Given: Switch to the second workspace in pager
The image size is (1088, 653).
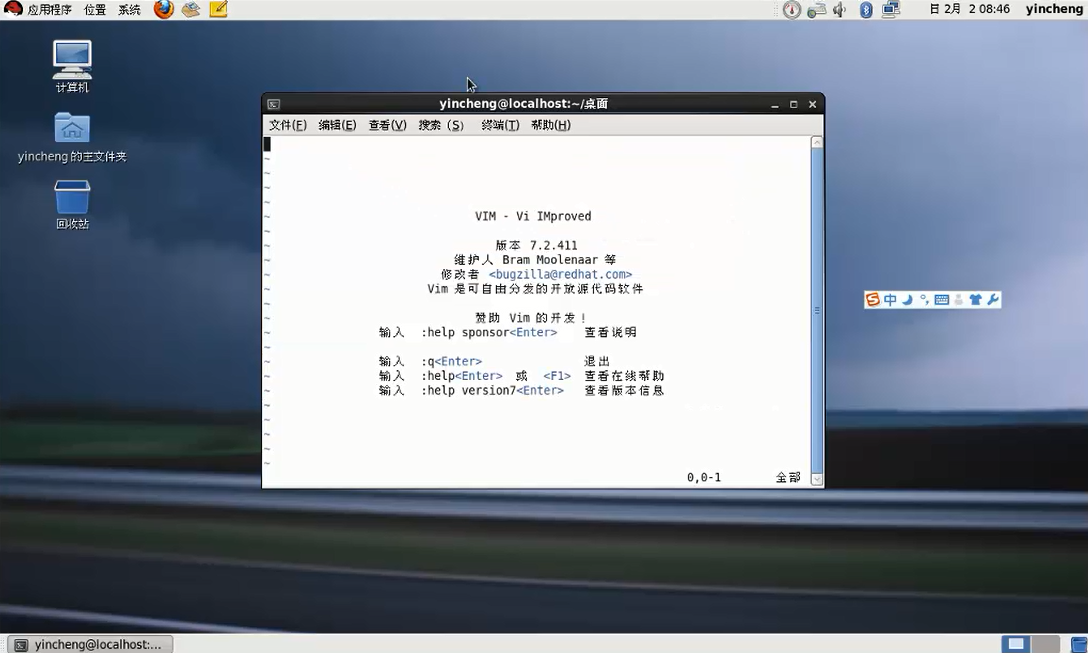Looking at the screenshot, I should 1045,643.
